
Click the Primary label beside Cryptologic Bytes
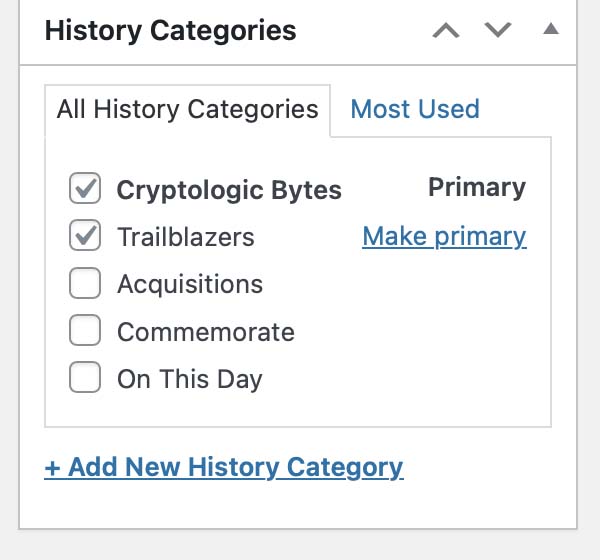coord(477,187)
